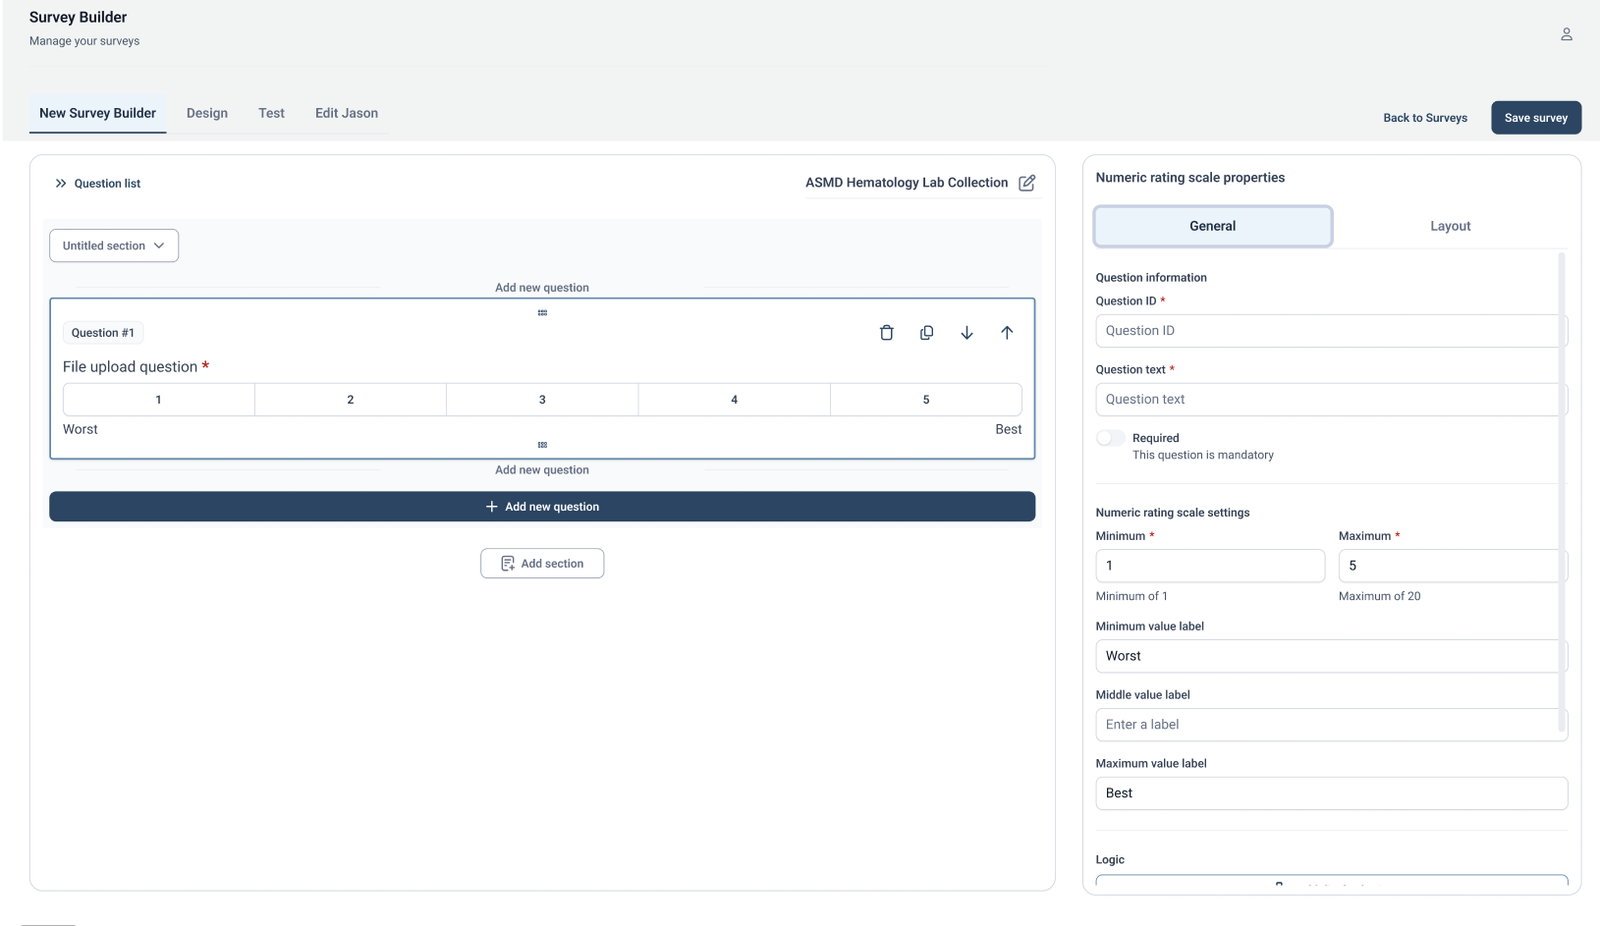Open user profile icon at top right
1600x926 pixels.
coord(1567,34)
